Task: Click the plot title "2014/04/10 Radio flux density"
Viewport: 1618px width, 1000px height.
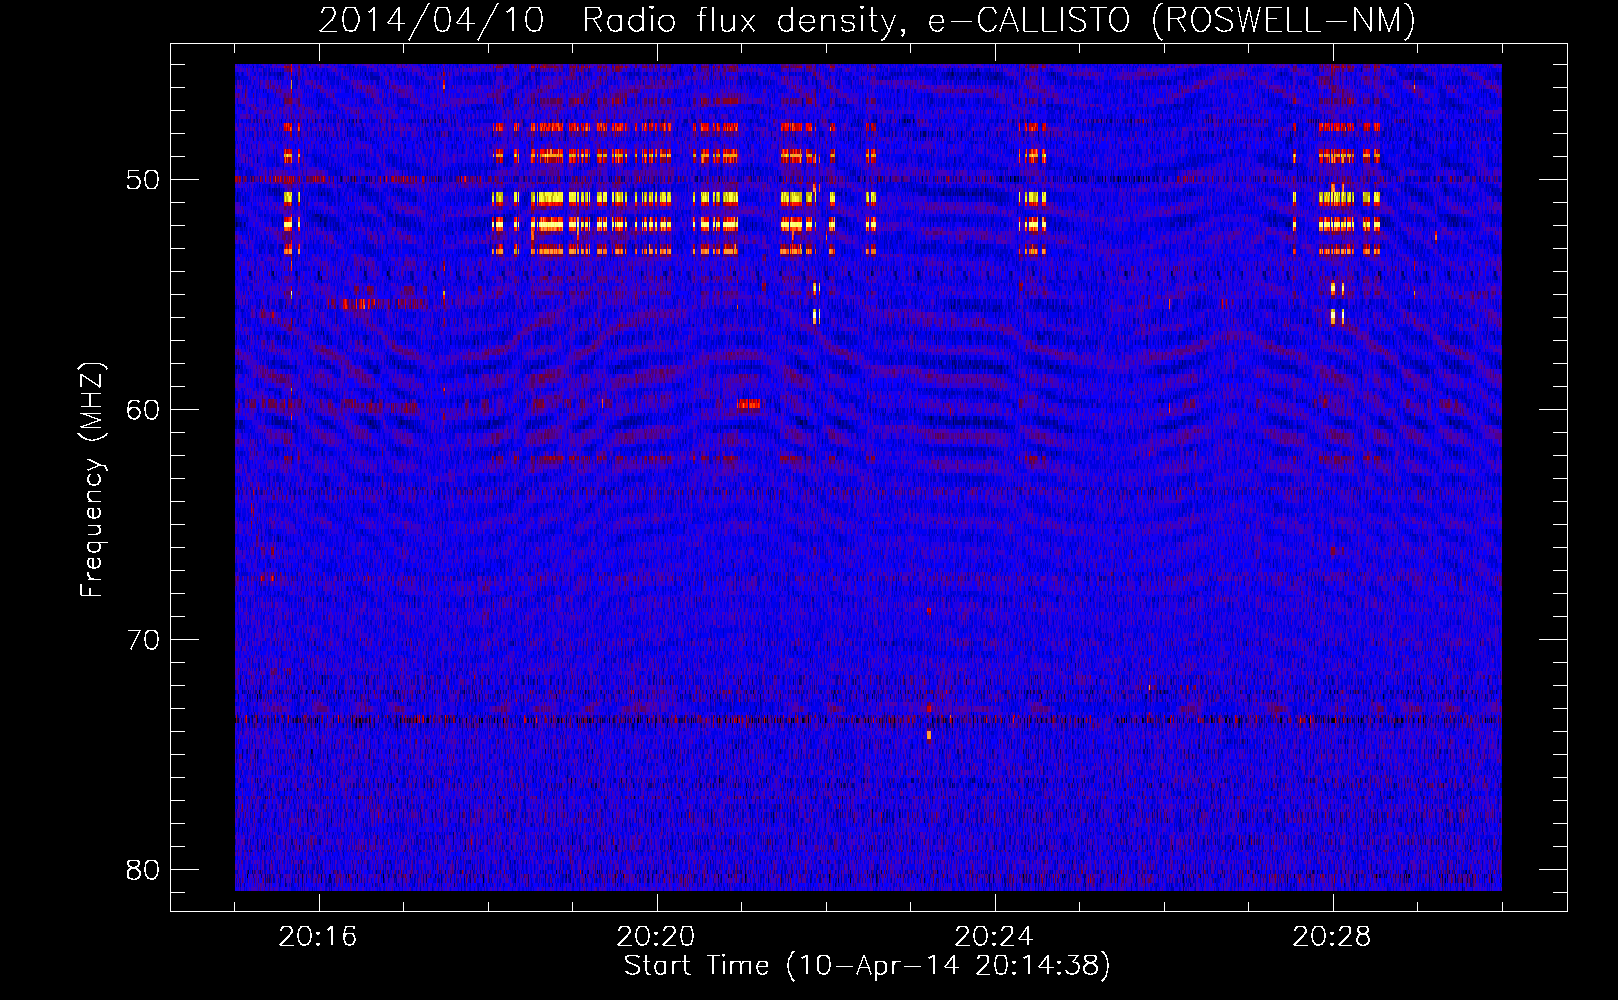Action: (x=611, y=20)
